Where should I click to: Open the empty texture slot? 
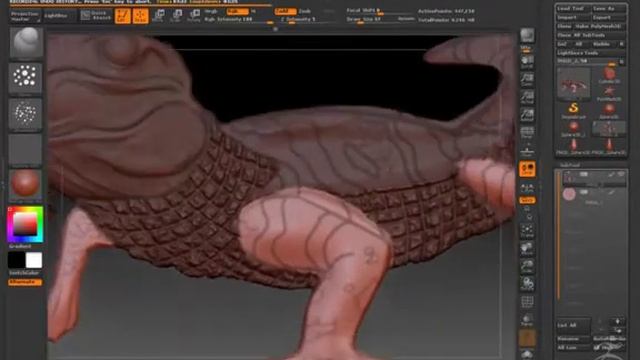click(x=25, y=150)
